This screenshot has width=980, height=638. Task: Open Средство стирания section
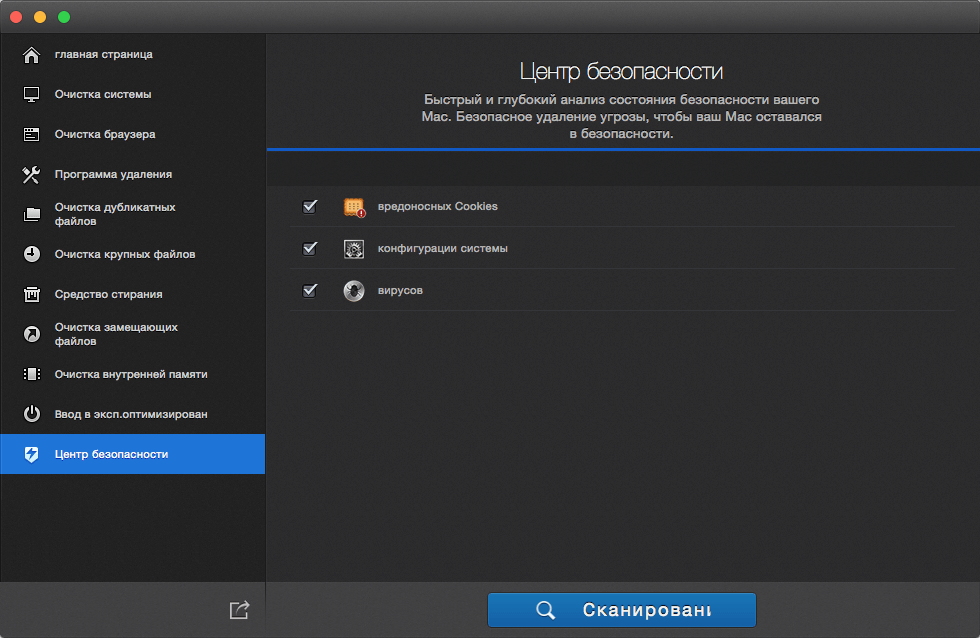[x=132, y=294]
